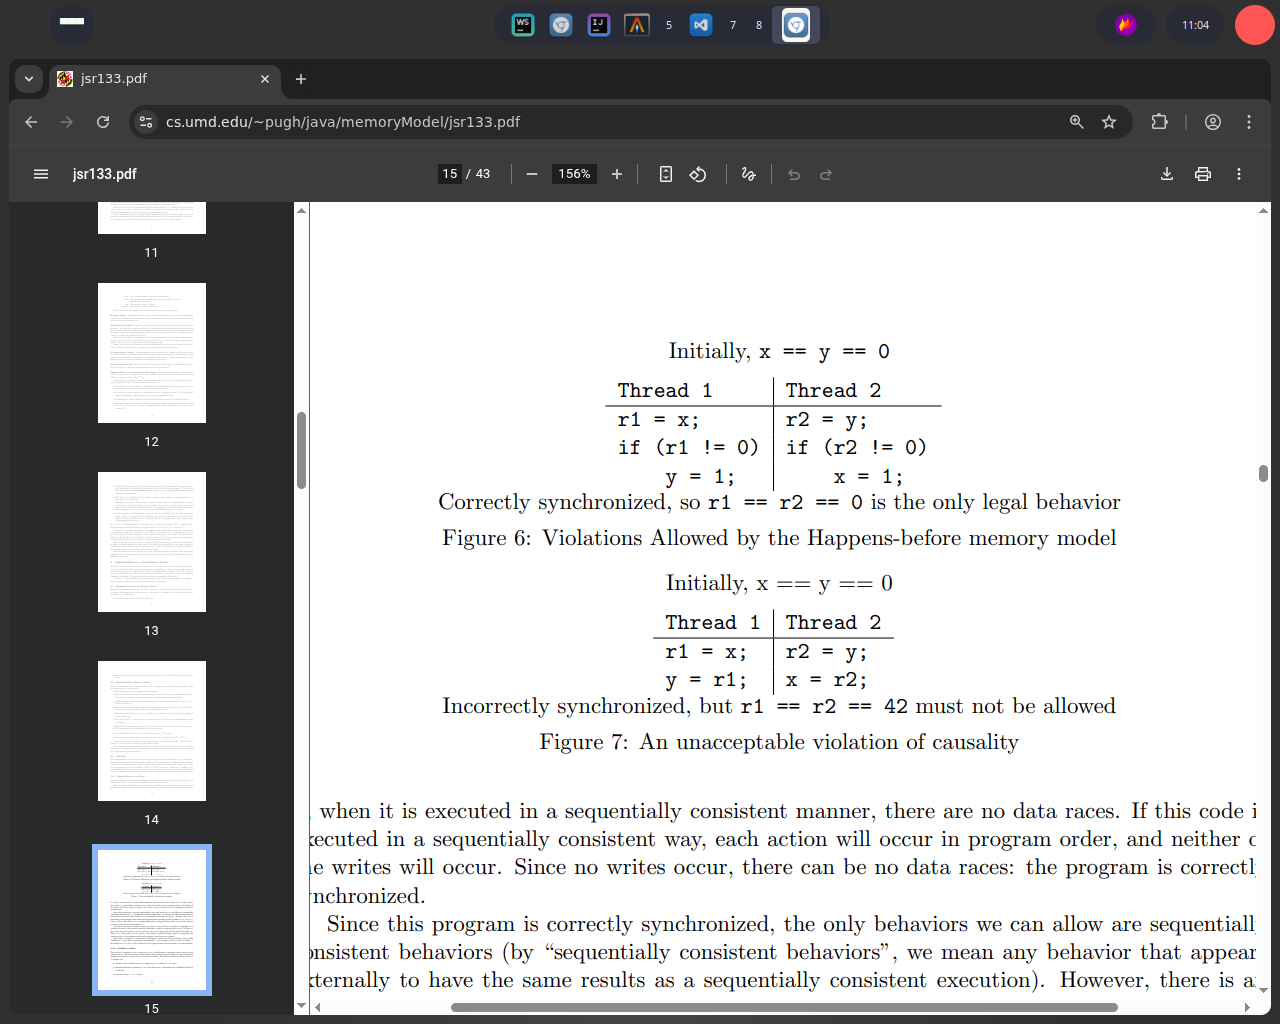Image resolution: width=1280 pixels, height=1024 pixels.
Task: Click the redo annotation icon
Action: (x=826, y=174)
